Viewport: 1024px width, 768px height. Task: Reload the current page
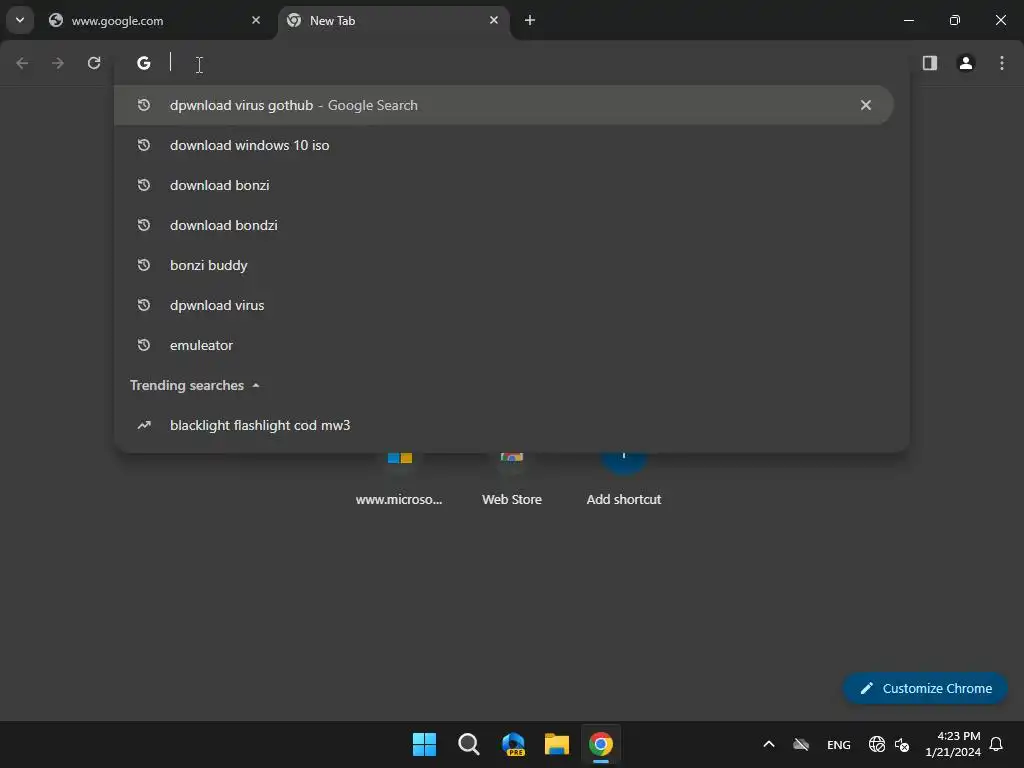click(94, 63)
